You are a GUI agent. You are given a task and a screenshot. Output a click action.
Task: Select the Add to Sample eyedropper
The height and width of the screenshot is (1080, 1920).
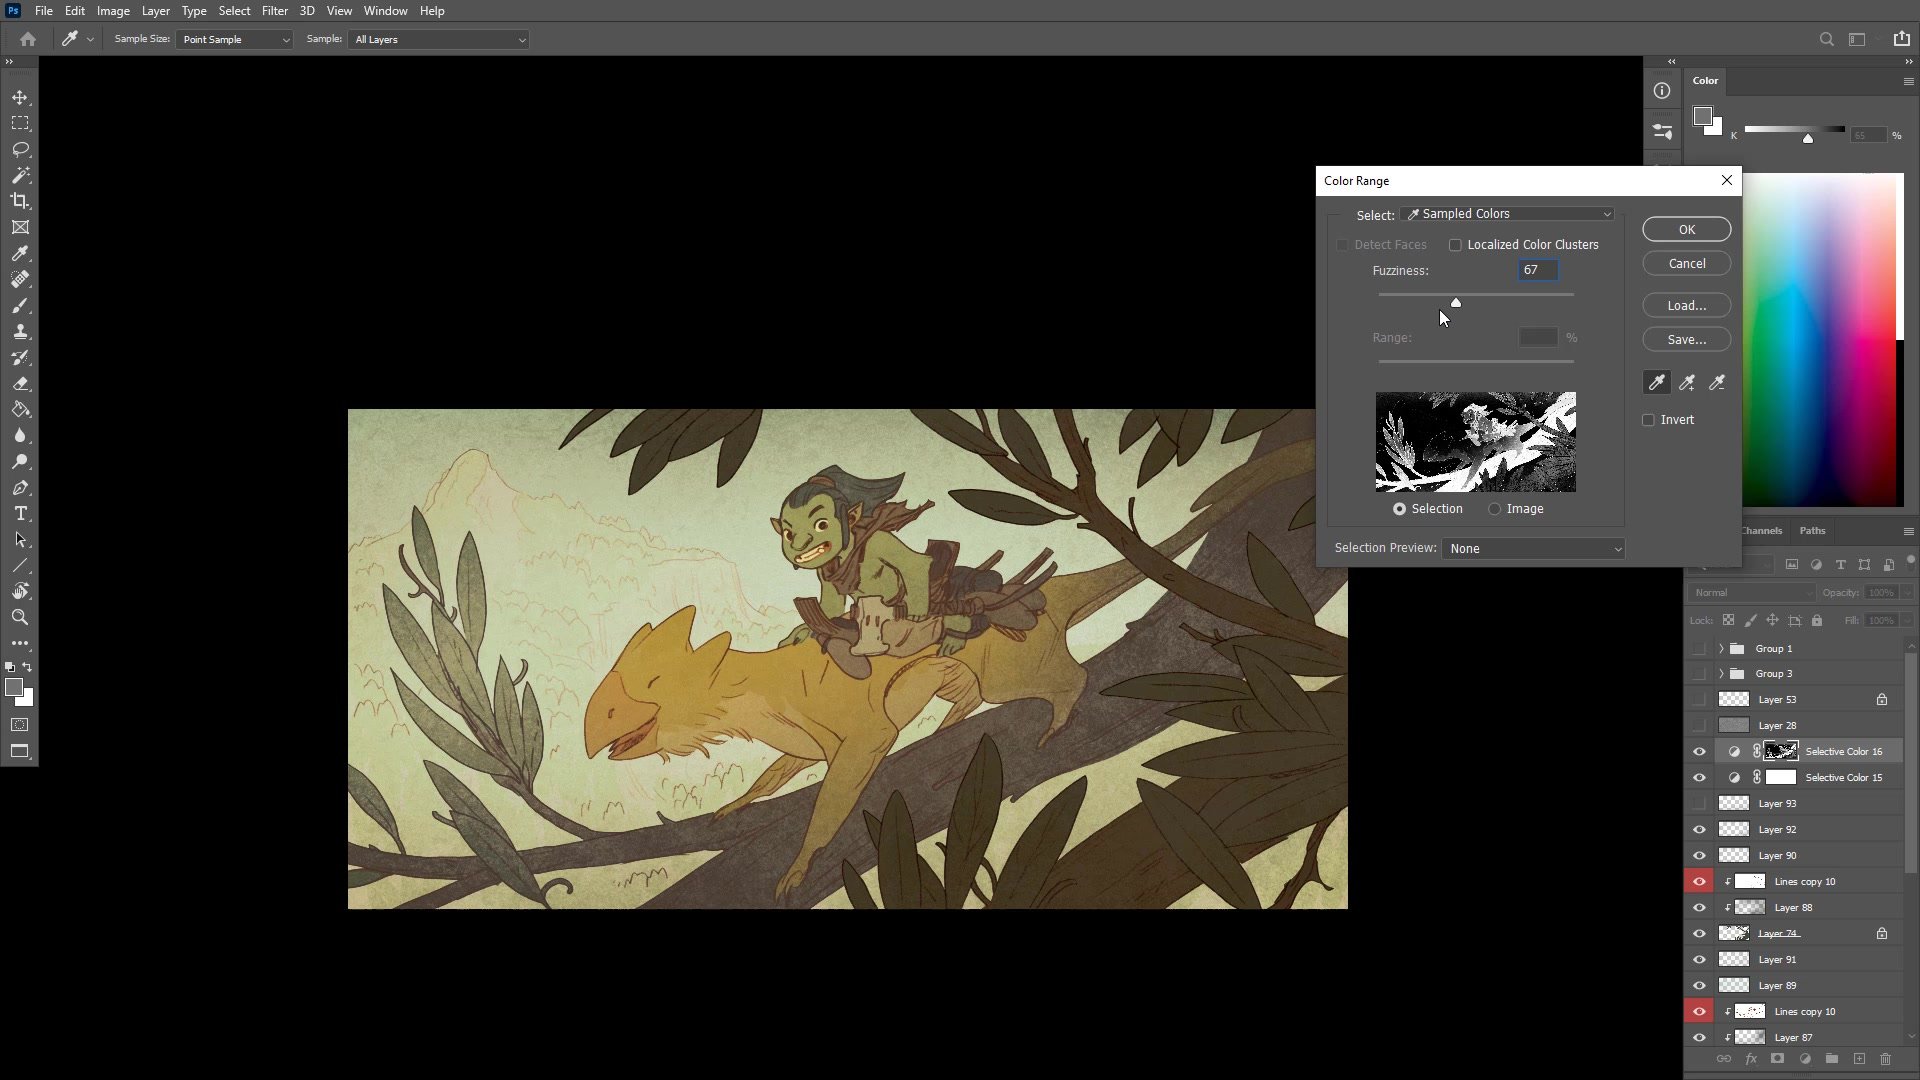pos(1687,382)
